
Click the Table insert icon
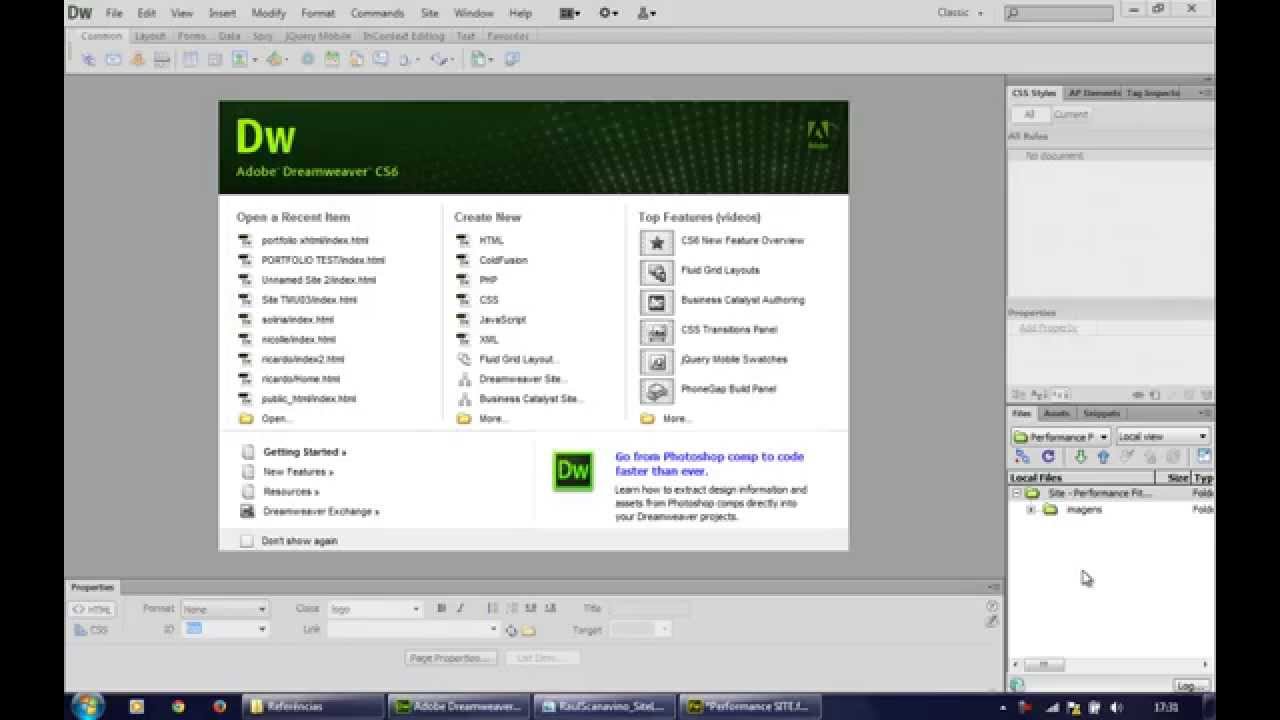point(190,60)
